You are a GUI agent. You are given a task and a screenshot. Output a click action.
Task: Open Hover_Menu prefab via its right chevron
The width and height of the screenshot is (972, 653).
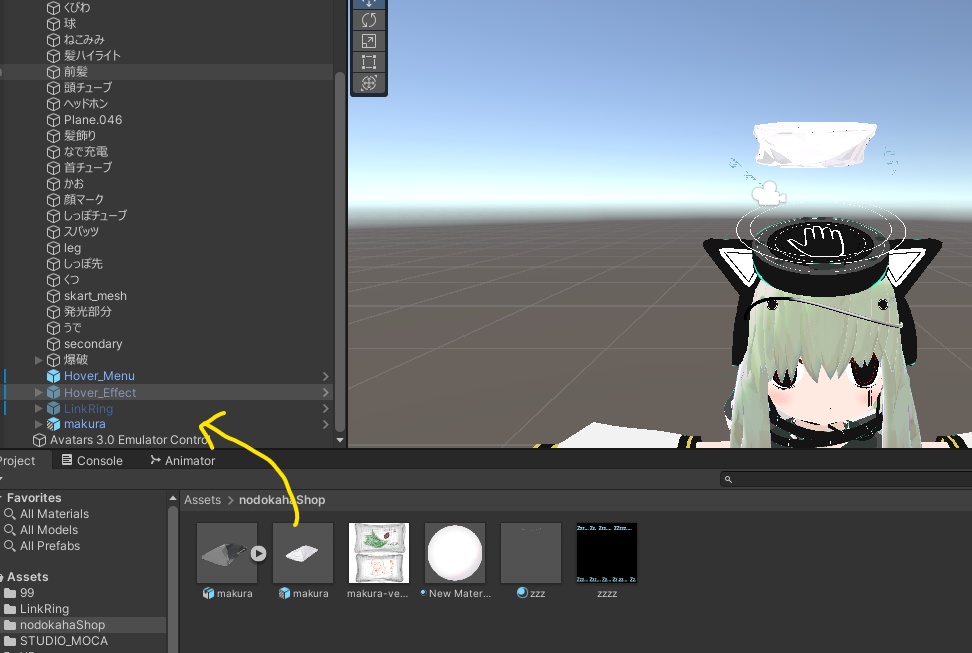(325, 376)
